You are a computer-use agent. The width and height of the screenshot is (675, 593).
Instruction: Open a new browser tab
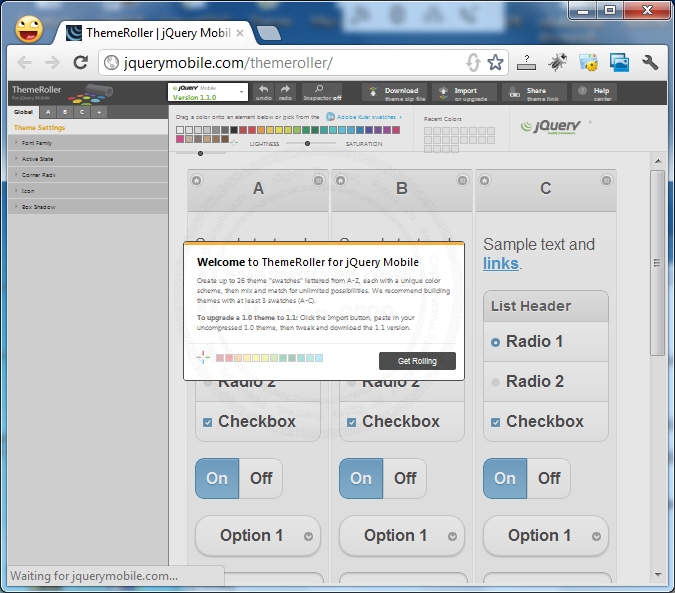268,34
